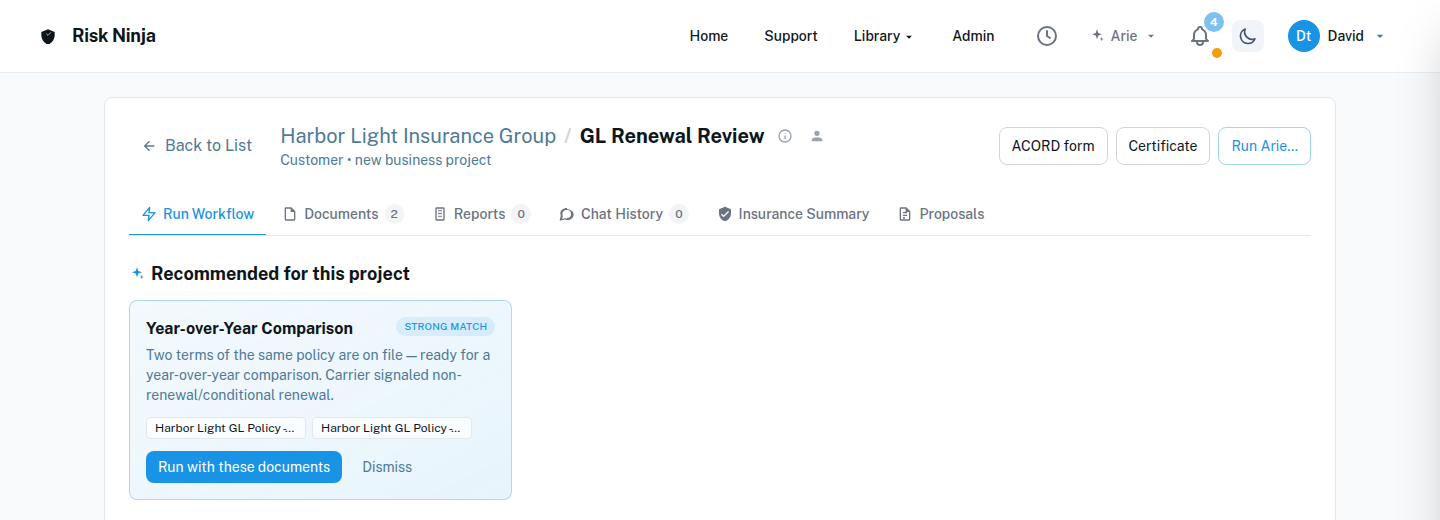This screenshot has width=1440, height=520.
Task: Click the info icon beside GL Renewal Review
Action: pos(785,136)
